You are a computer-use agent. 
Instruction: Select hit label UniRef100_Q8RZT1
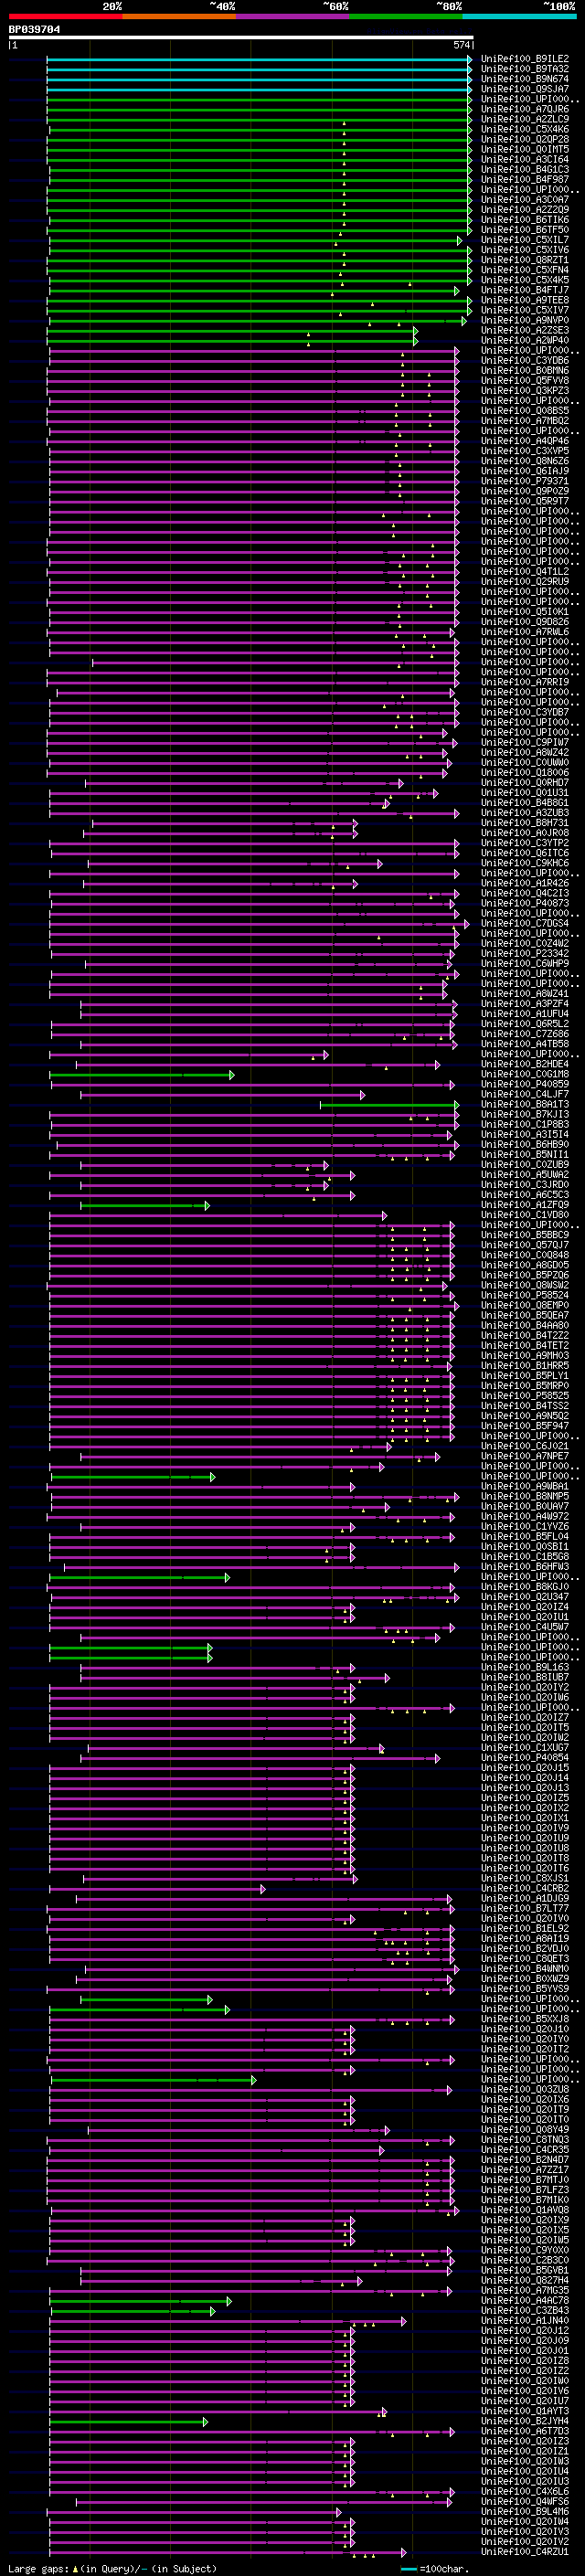[x=525, y=260]
